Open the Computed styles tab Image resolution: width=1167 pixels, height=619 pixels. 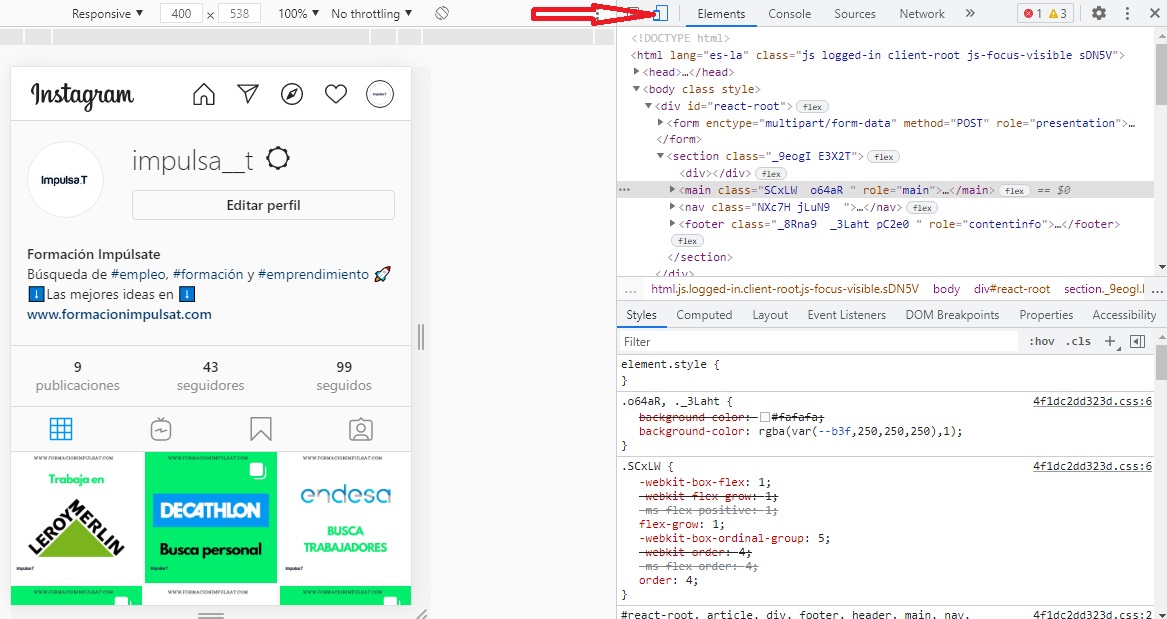704,315
